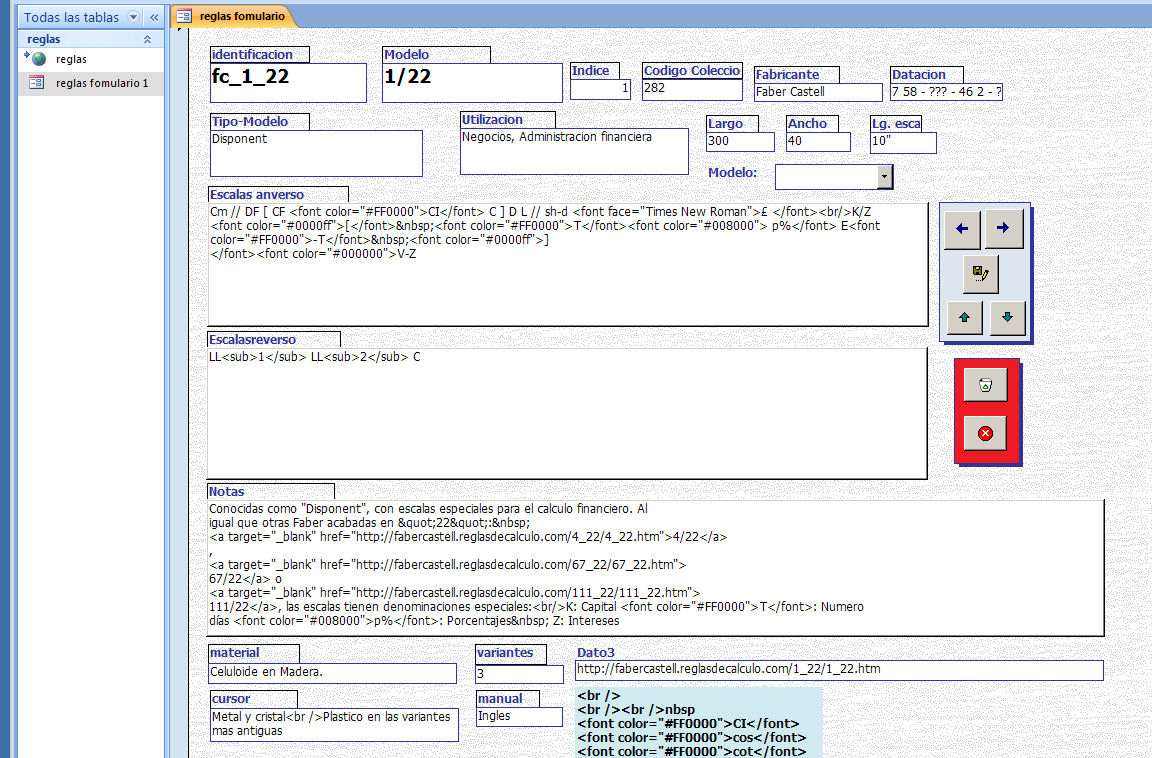Image resolution: width=1152 pixels, height=758 pixels.
Task: Select 'reglas fomulario 1' in navigation pane
Action: (101, 83)
